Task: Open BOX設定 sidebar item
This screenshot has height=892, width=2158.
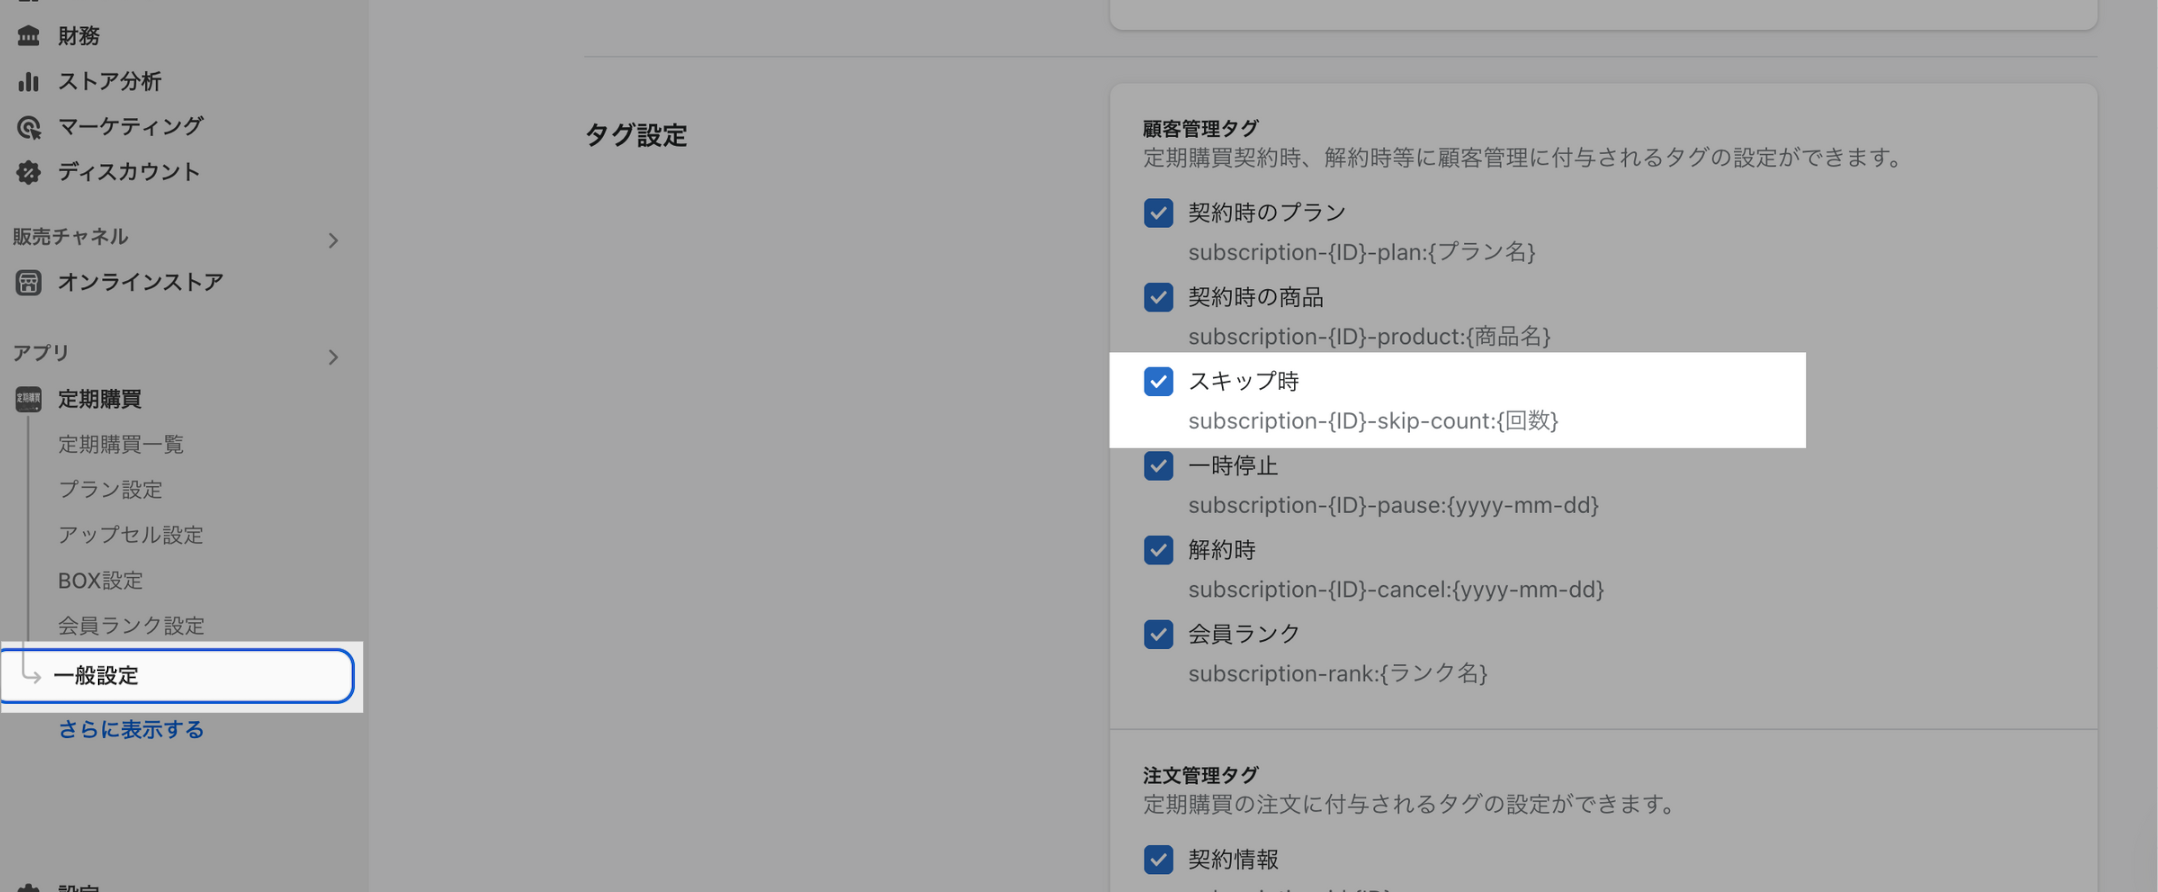Action: click(x=100, y=580)
